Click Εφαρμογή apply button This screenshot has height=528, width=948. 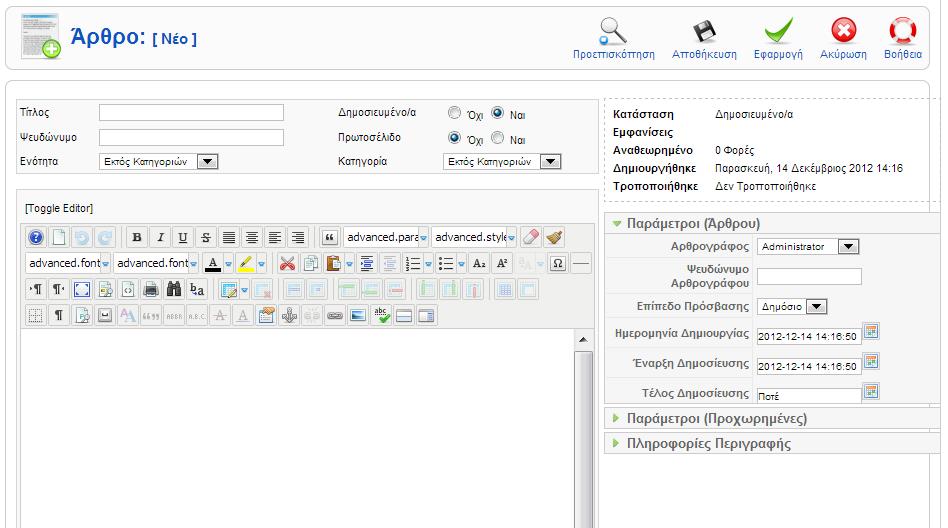[x=778, y=38]
